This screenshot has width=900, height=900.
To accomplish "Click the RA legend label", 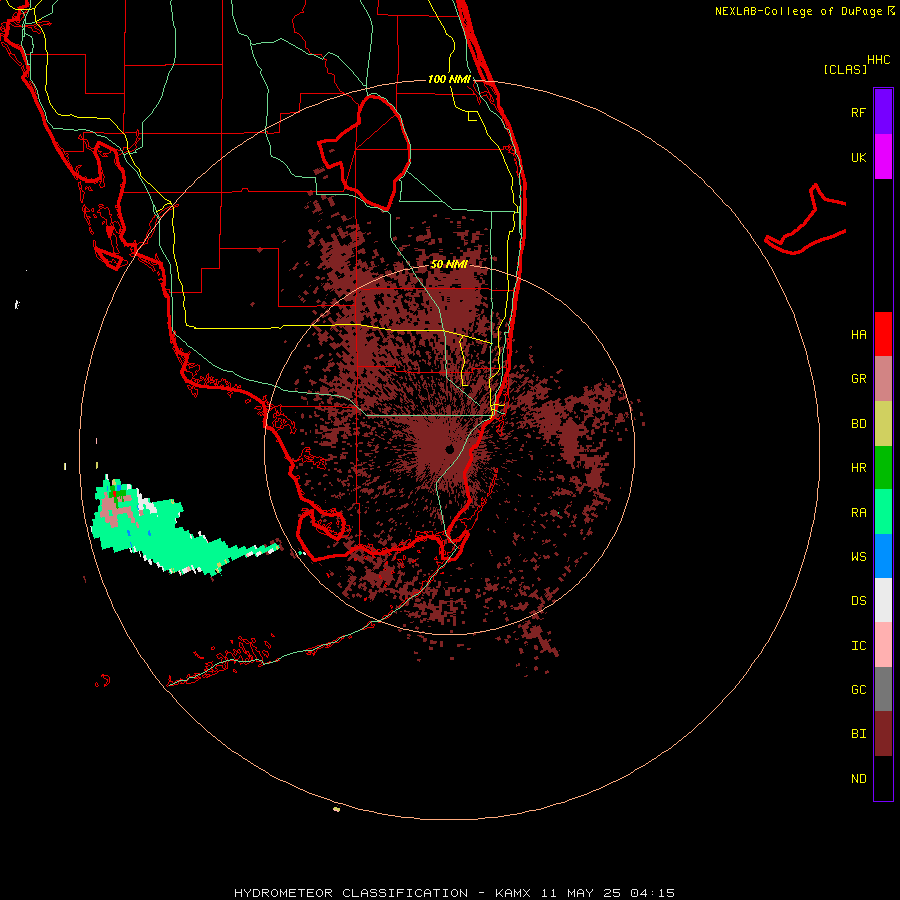I will coord(858,513).
